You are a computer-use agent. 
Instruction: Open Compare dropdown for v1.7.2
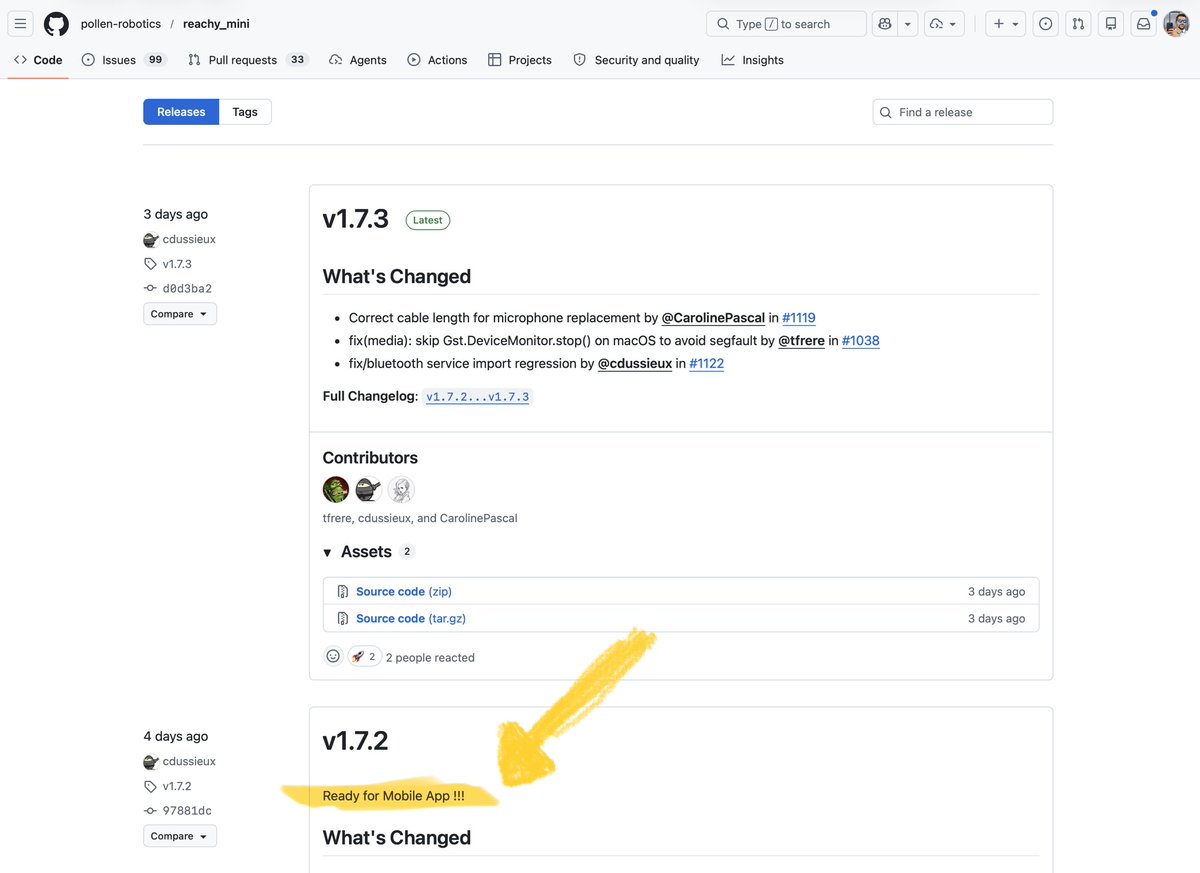coord(180,836)
